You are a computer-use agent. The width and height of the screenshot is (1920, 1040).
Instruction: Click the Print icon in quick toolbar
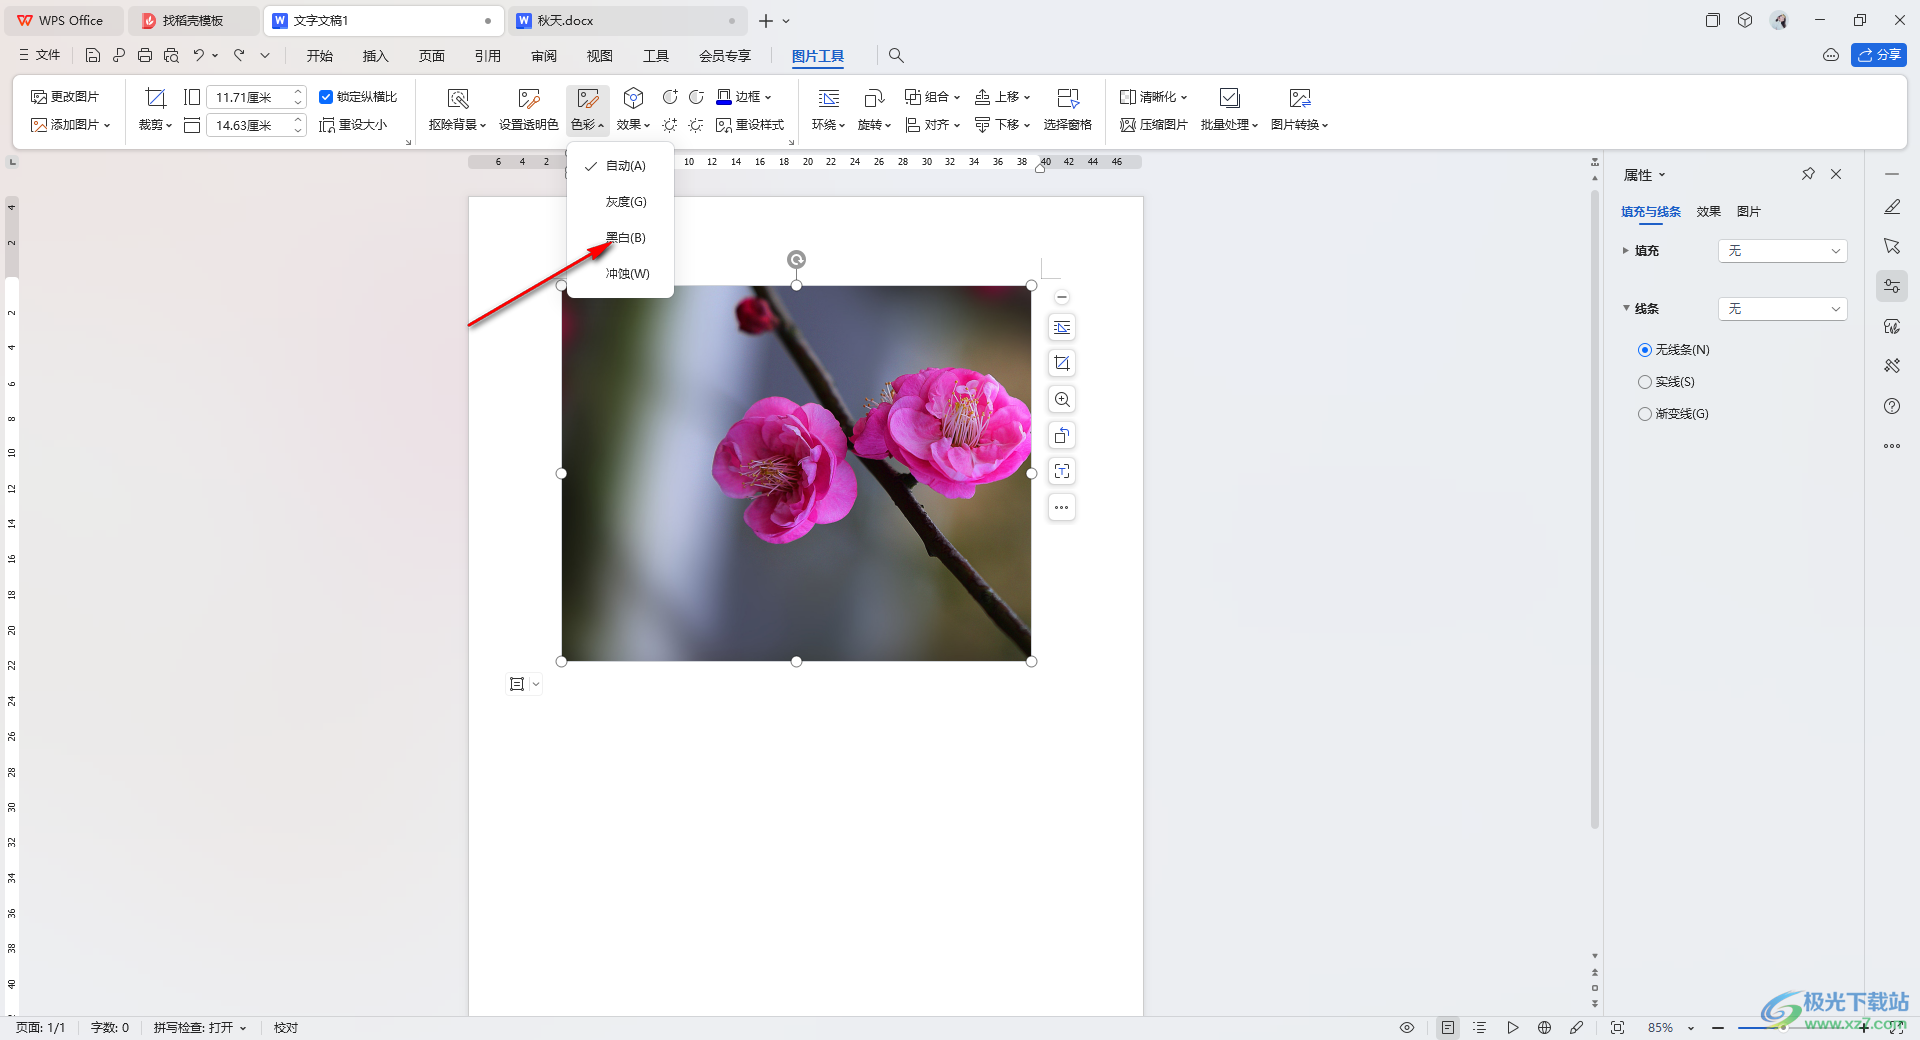[145, 55]
